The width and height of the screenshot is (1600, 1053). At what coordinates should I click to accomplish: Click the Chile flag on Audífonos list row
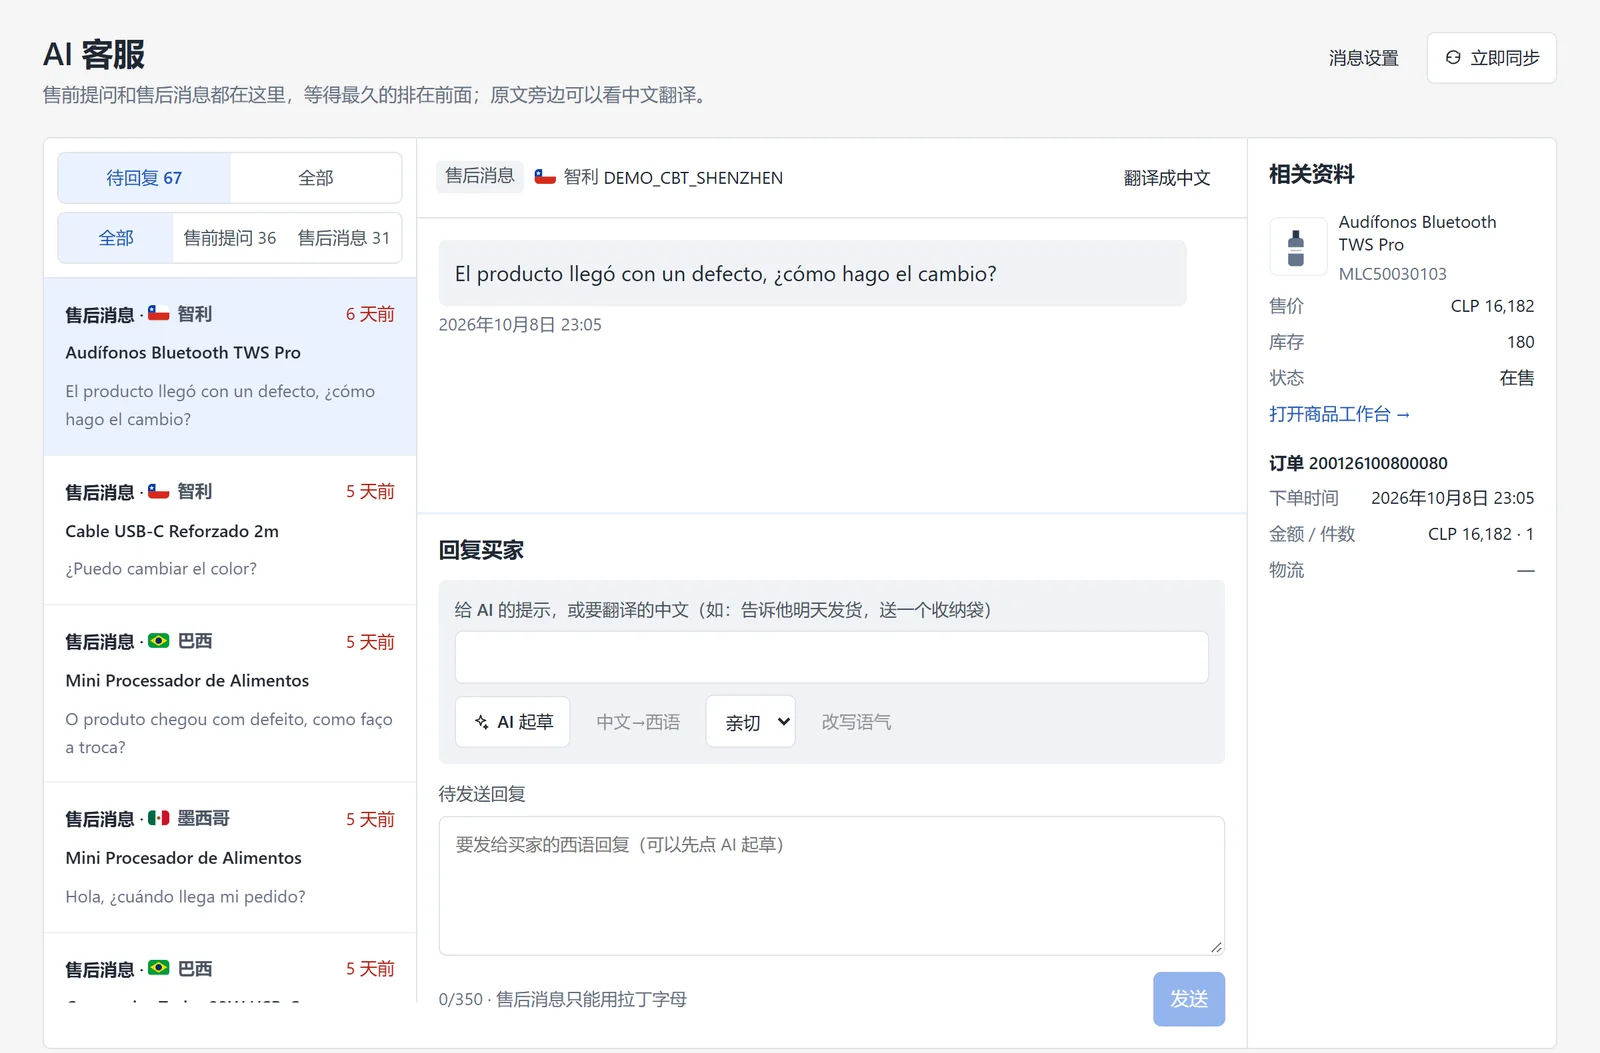click(159, 313)
